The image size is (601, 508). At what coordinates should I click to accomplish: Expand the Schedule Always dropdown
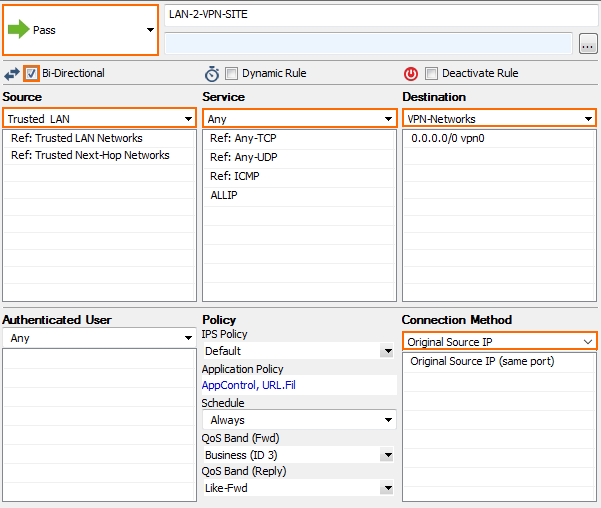(x=299, y=420)
